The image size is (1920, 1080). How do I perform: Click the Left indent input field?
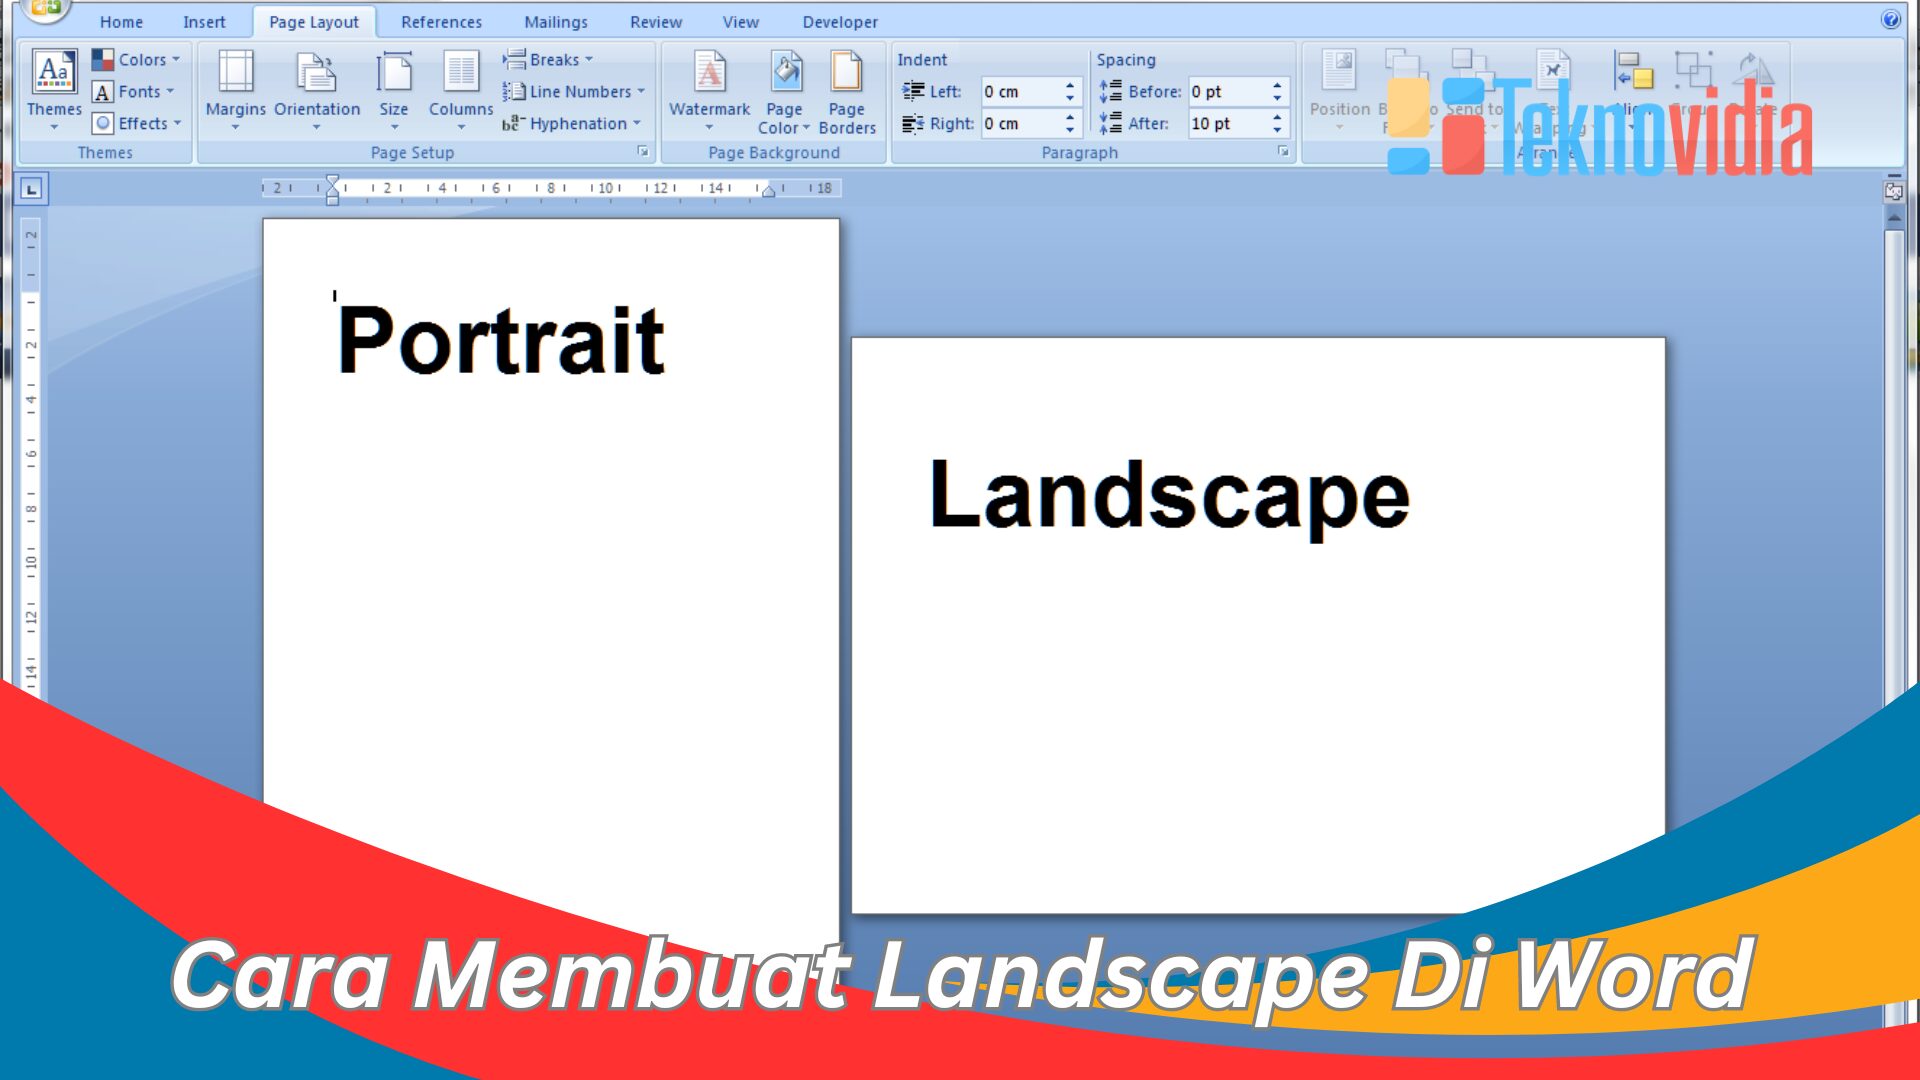[x=1022, y=90]
